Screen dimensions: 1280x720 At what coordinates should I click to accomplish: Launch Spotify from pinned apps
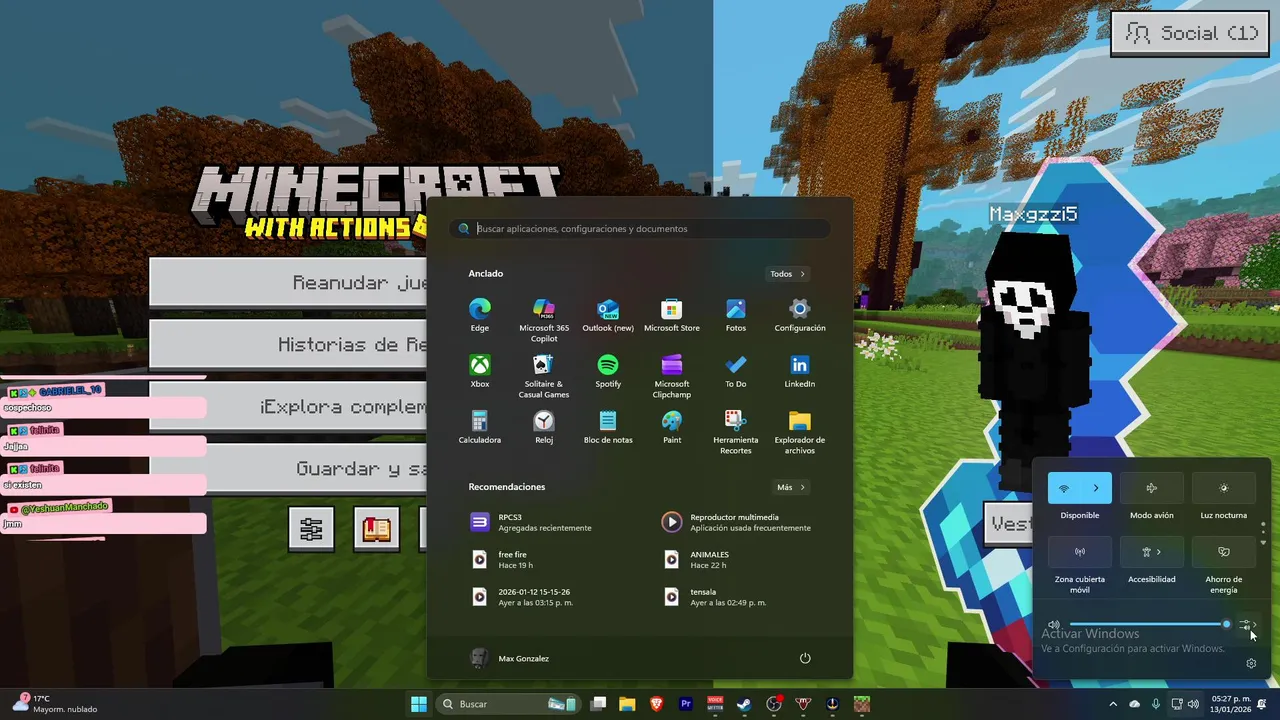608,371
